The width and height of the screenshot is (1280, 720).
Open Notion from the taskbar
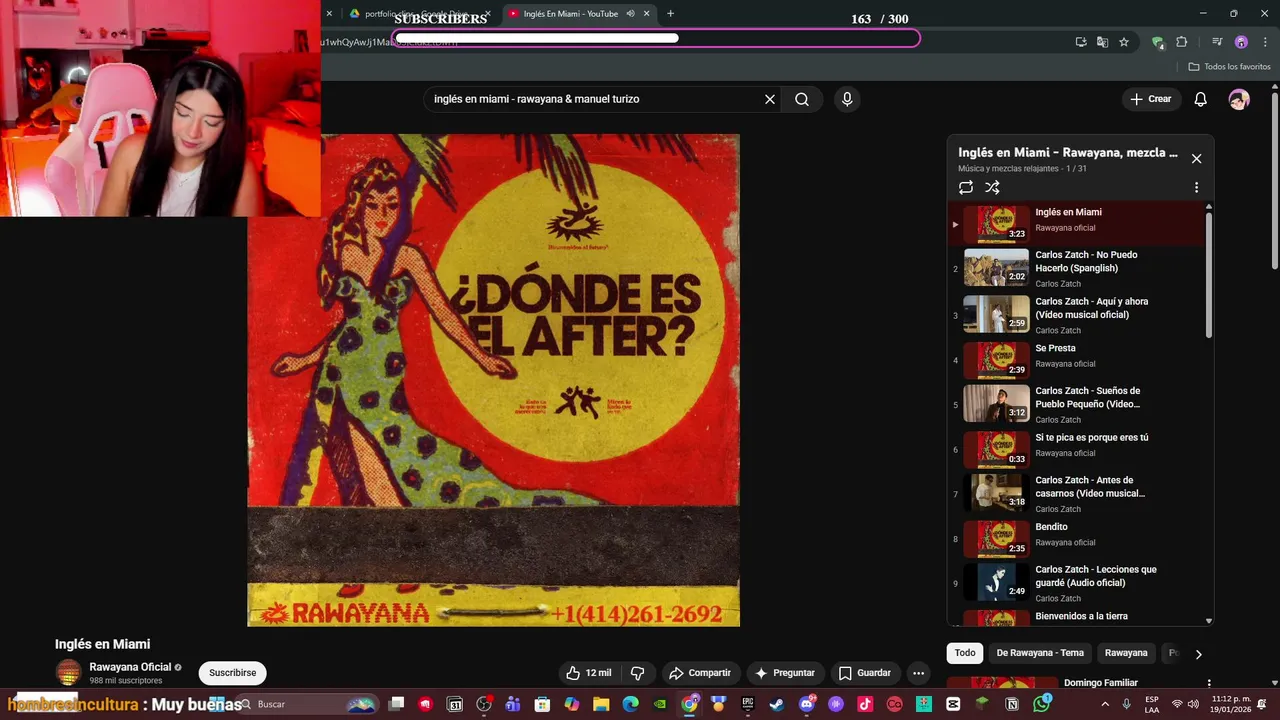tap(1012, 704)
